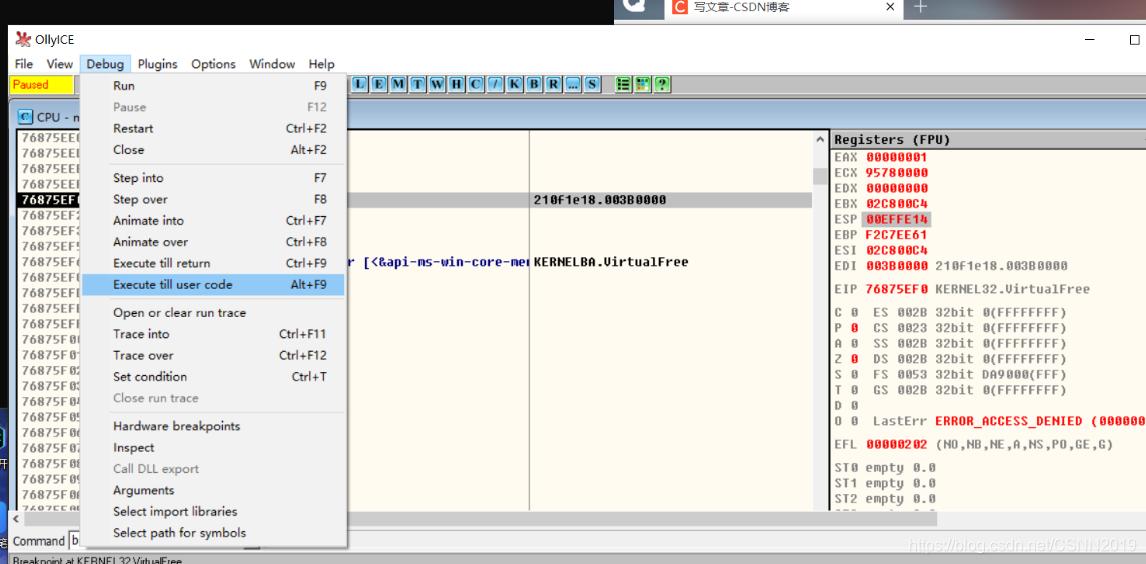Viewport: 1146px width, 564px height.
Task: Choose Restart from the Debug menu
Action: coord(213,129)
